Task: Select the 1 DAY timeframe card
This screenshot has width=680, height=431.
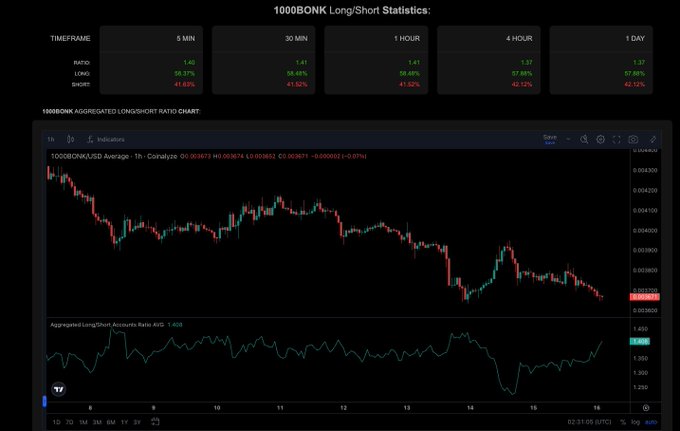Action: point(601,59)
